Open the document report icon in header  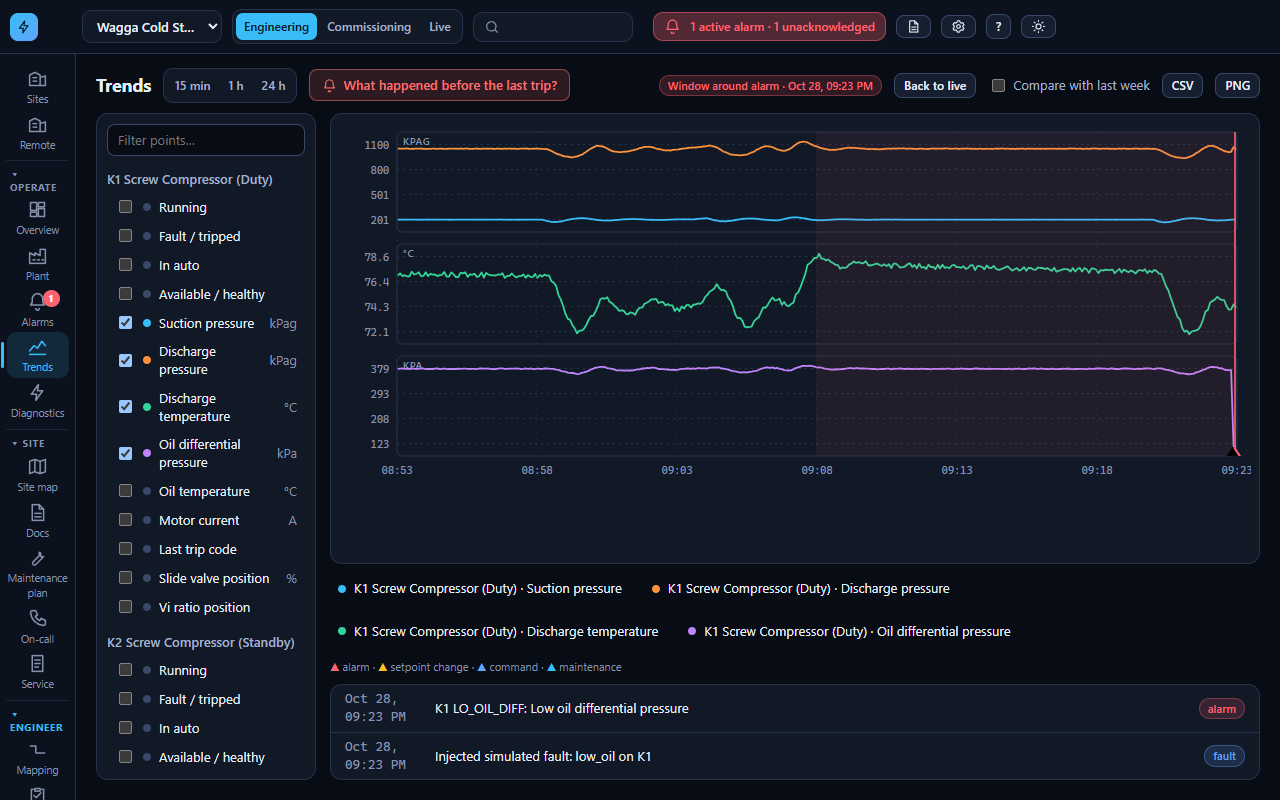(913, 27)
